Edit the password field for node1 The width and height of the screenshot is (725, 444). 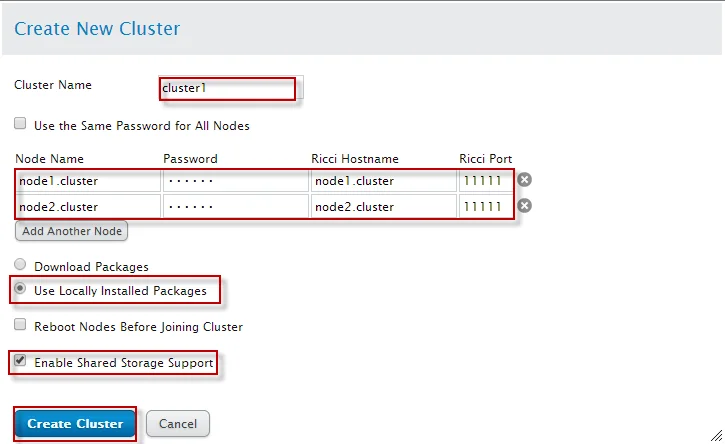234,181
